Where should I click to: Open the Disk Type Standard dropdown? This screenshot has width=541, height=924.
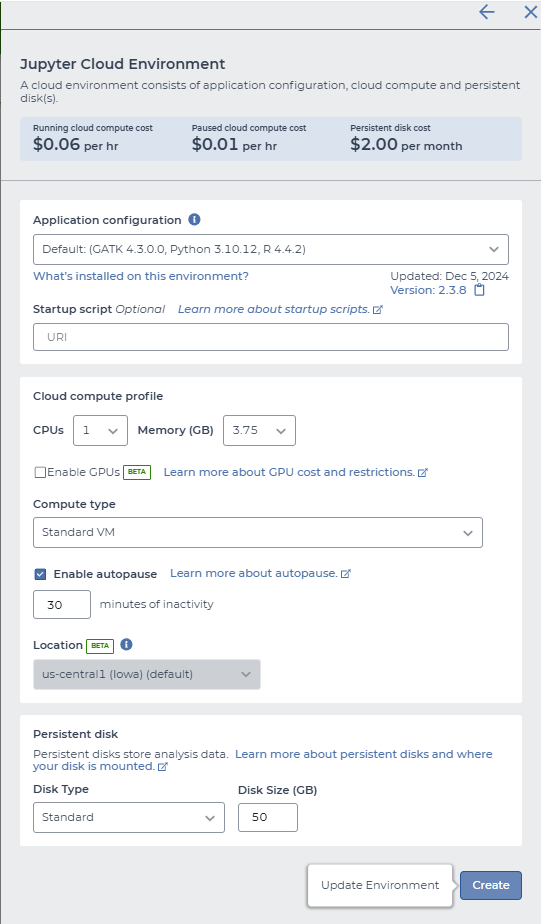click(128, 817)
